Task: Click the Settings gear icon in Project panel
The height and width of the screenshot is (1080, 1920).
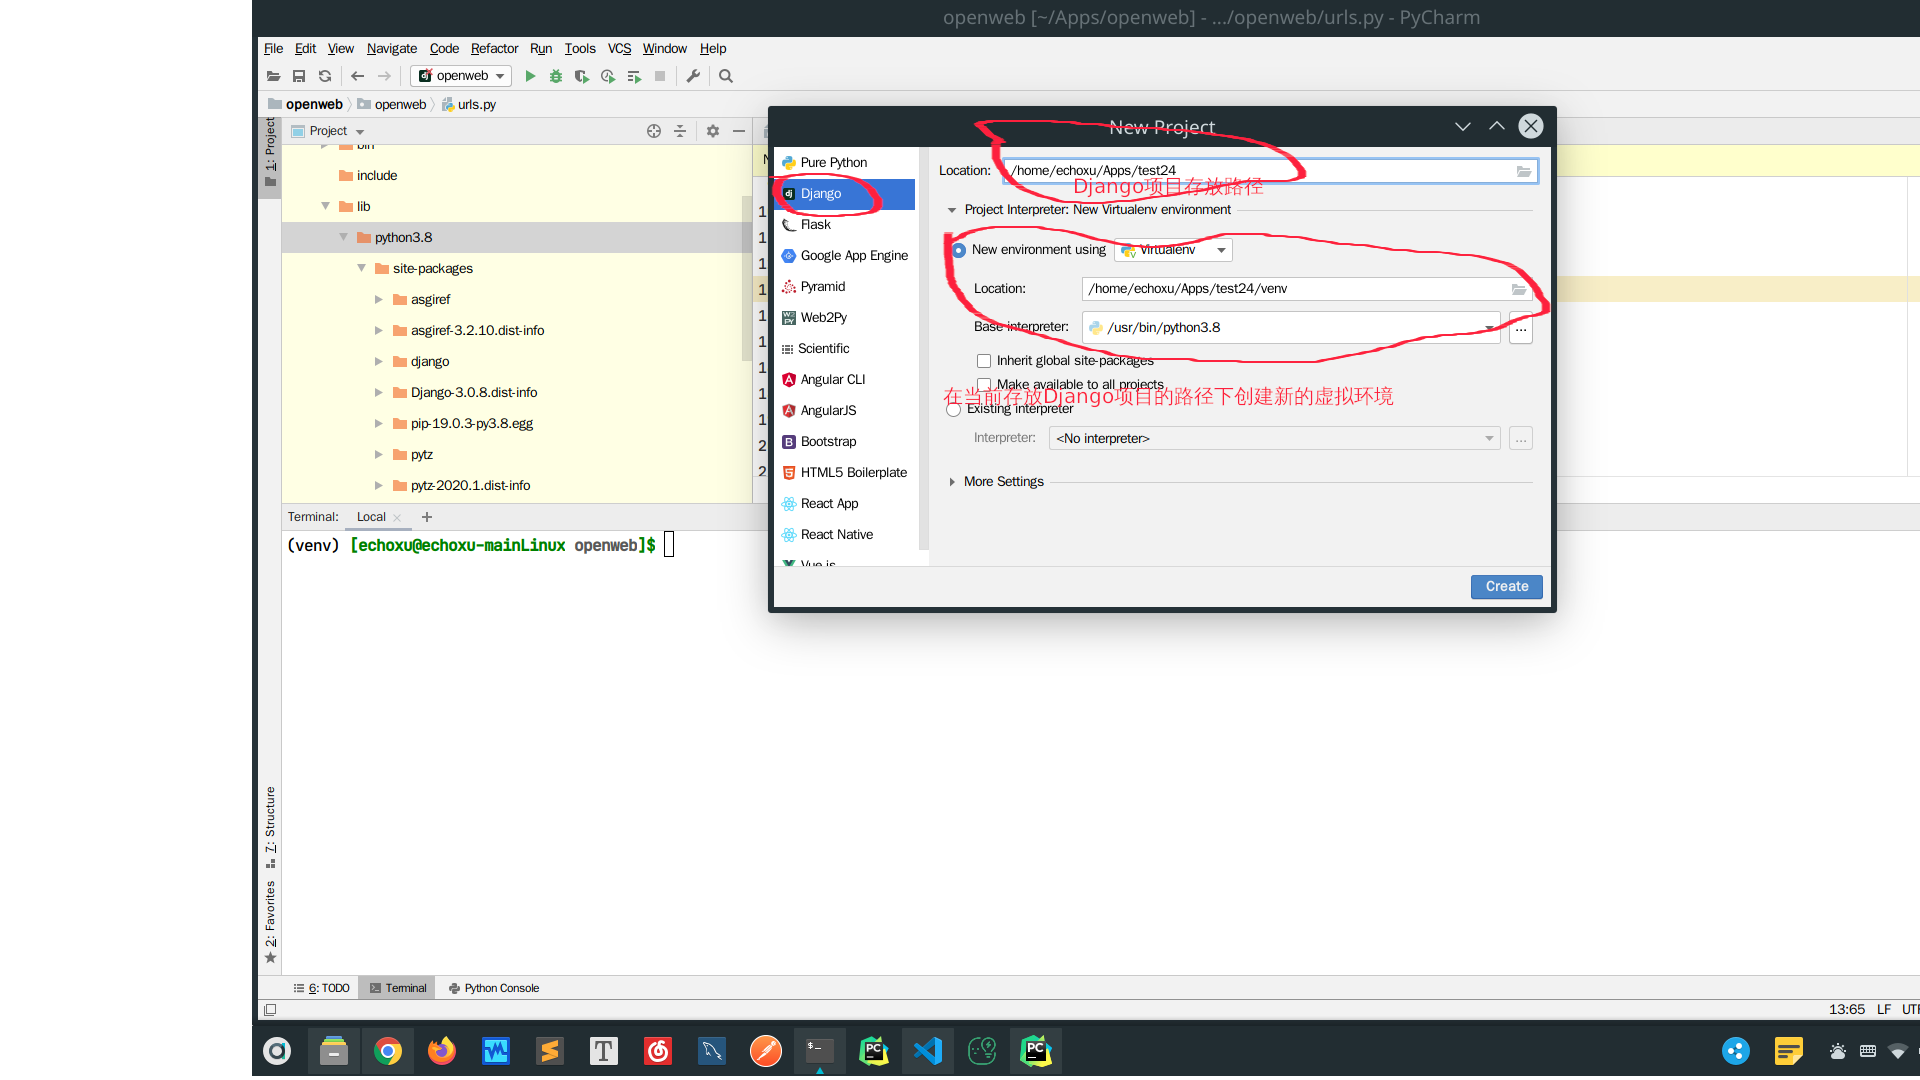Action: pos(711,131)
